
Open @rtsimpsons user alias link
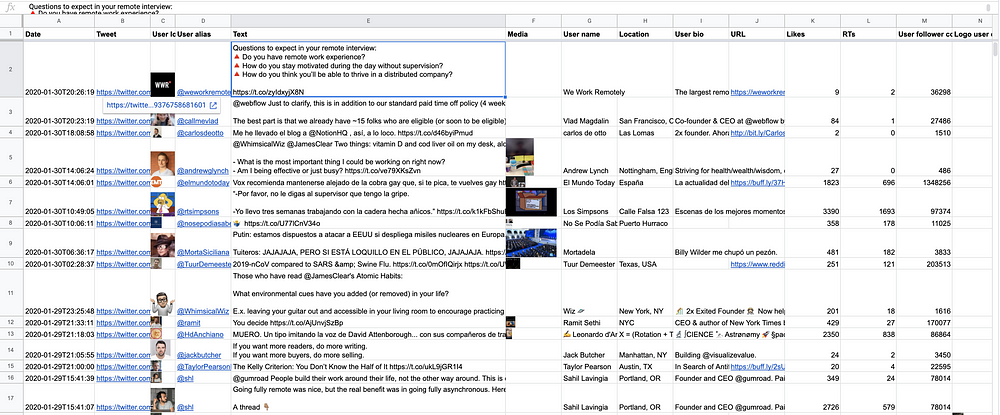click(x=198, y=212)
